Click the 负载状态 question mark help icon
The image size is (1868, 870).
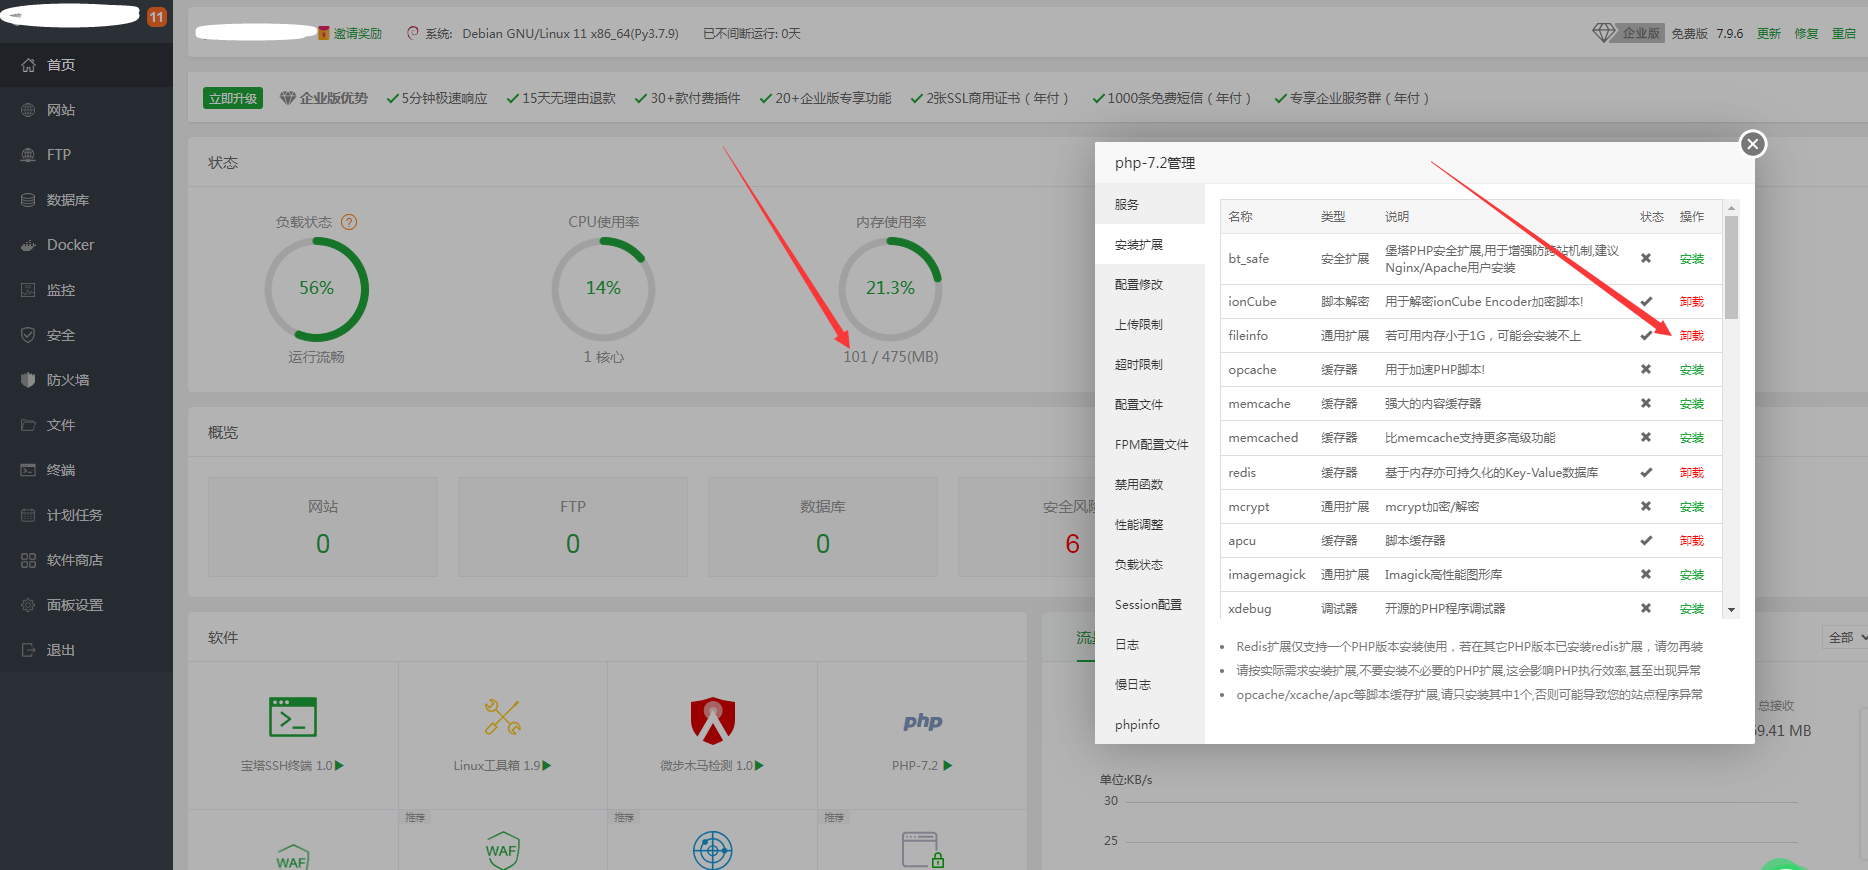coord(349,222)
